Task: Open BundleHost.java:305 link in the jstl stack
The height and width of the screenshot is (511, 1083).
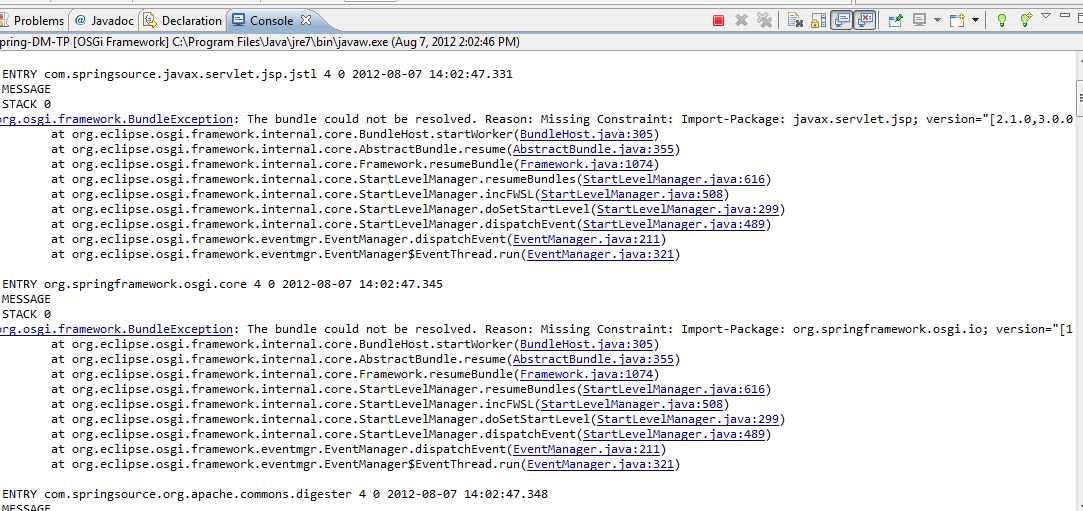Action: coord(586,134)
